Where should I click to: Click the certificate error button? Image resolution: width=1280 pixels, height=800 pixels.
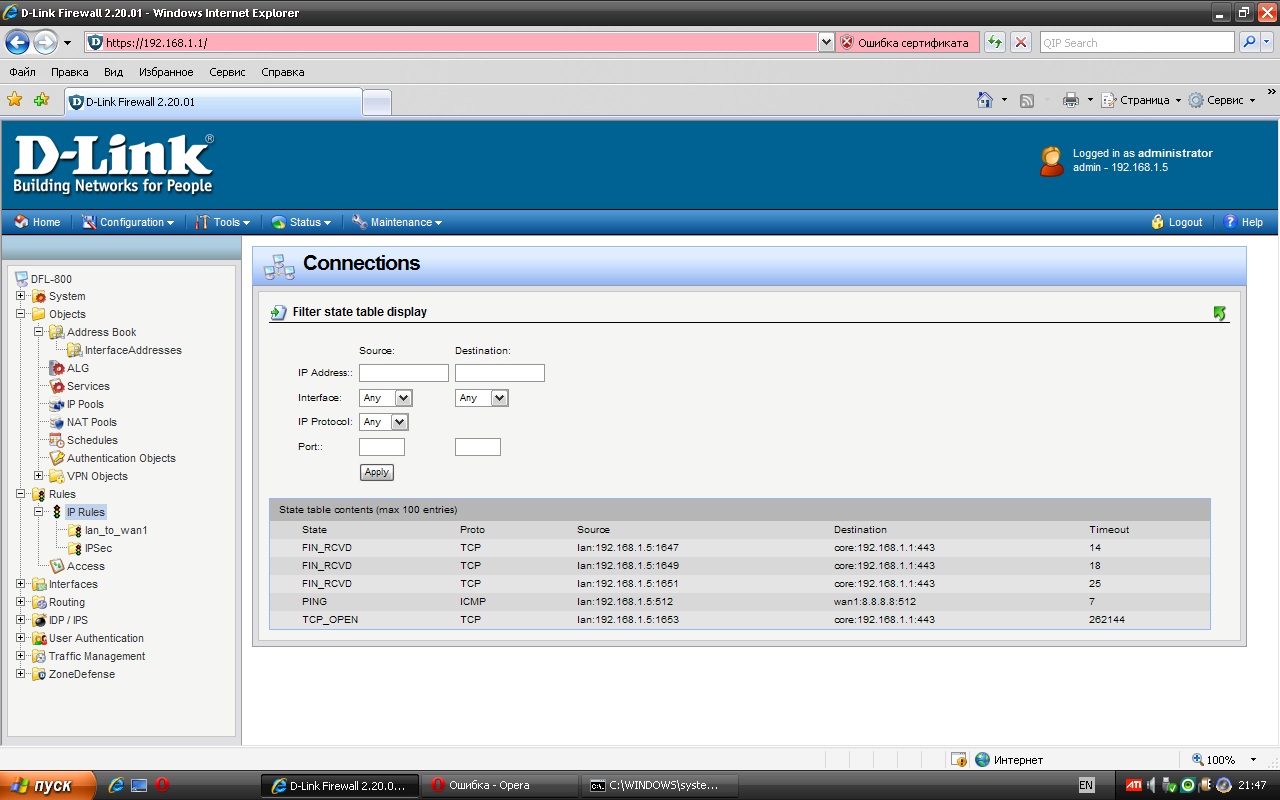point(905,42)
